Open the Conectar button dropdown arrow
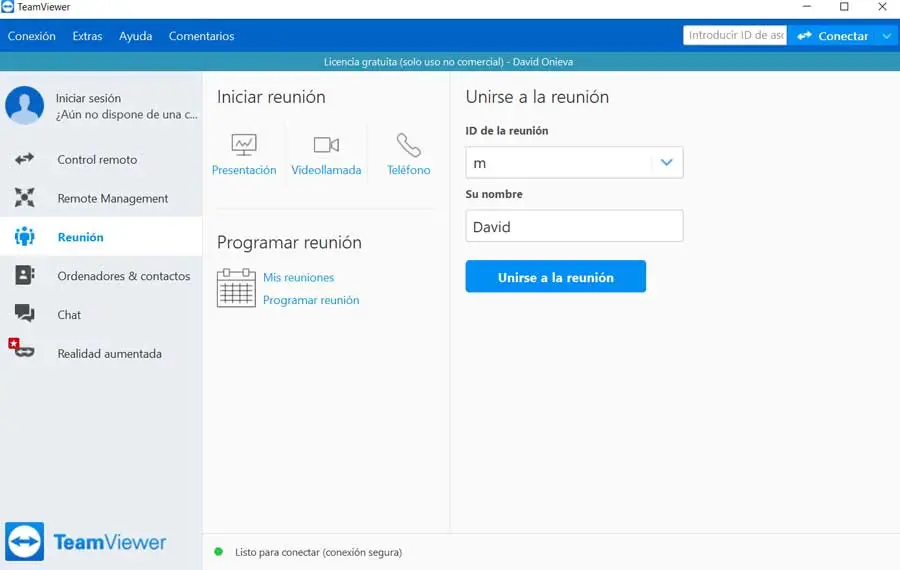The width and height of the screenshot is (900, 570). [887, 36]
